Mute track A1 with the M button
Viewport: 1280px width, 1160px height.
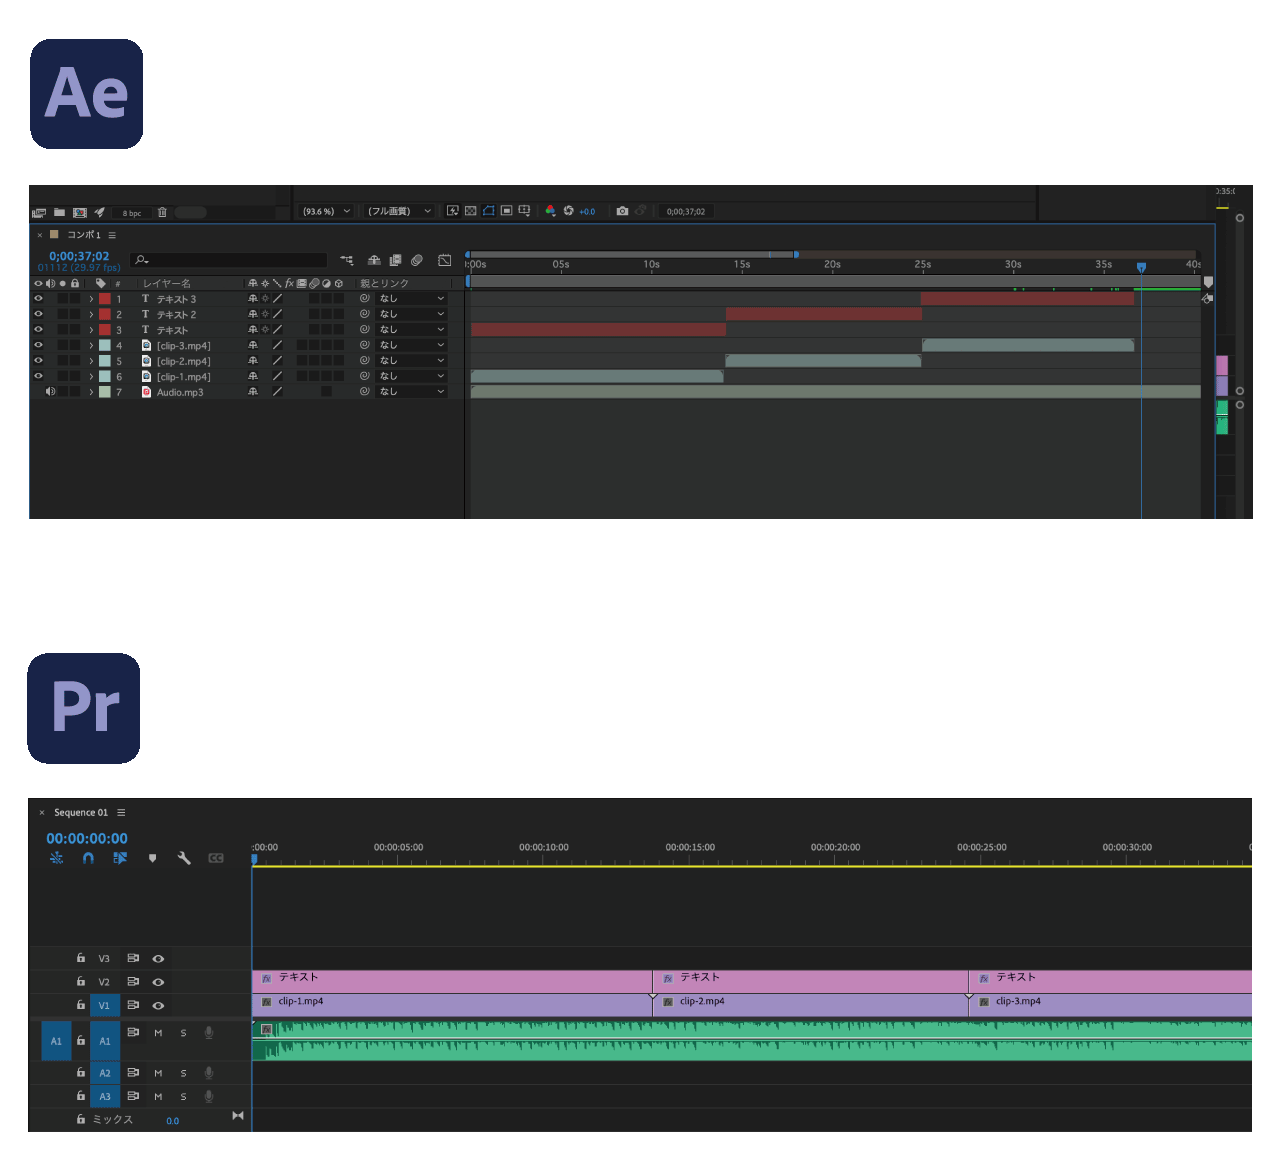point(158,1033)
